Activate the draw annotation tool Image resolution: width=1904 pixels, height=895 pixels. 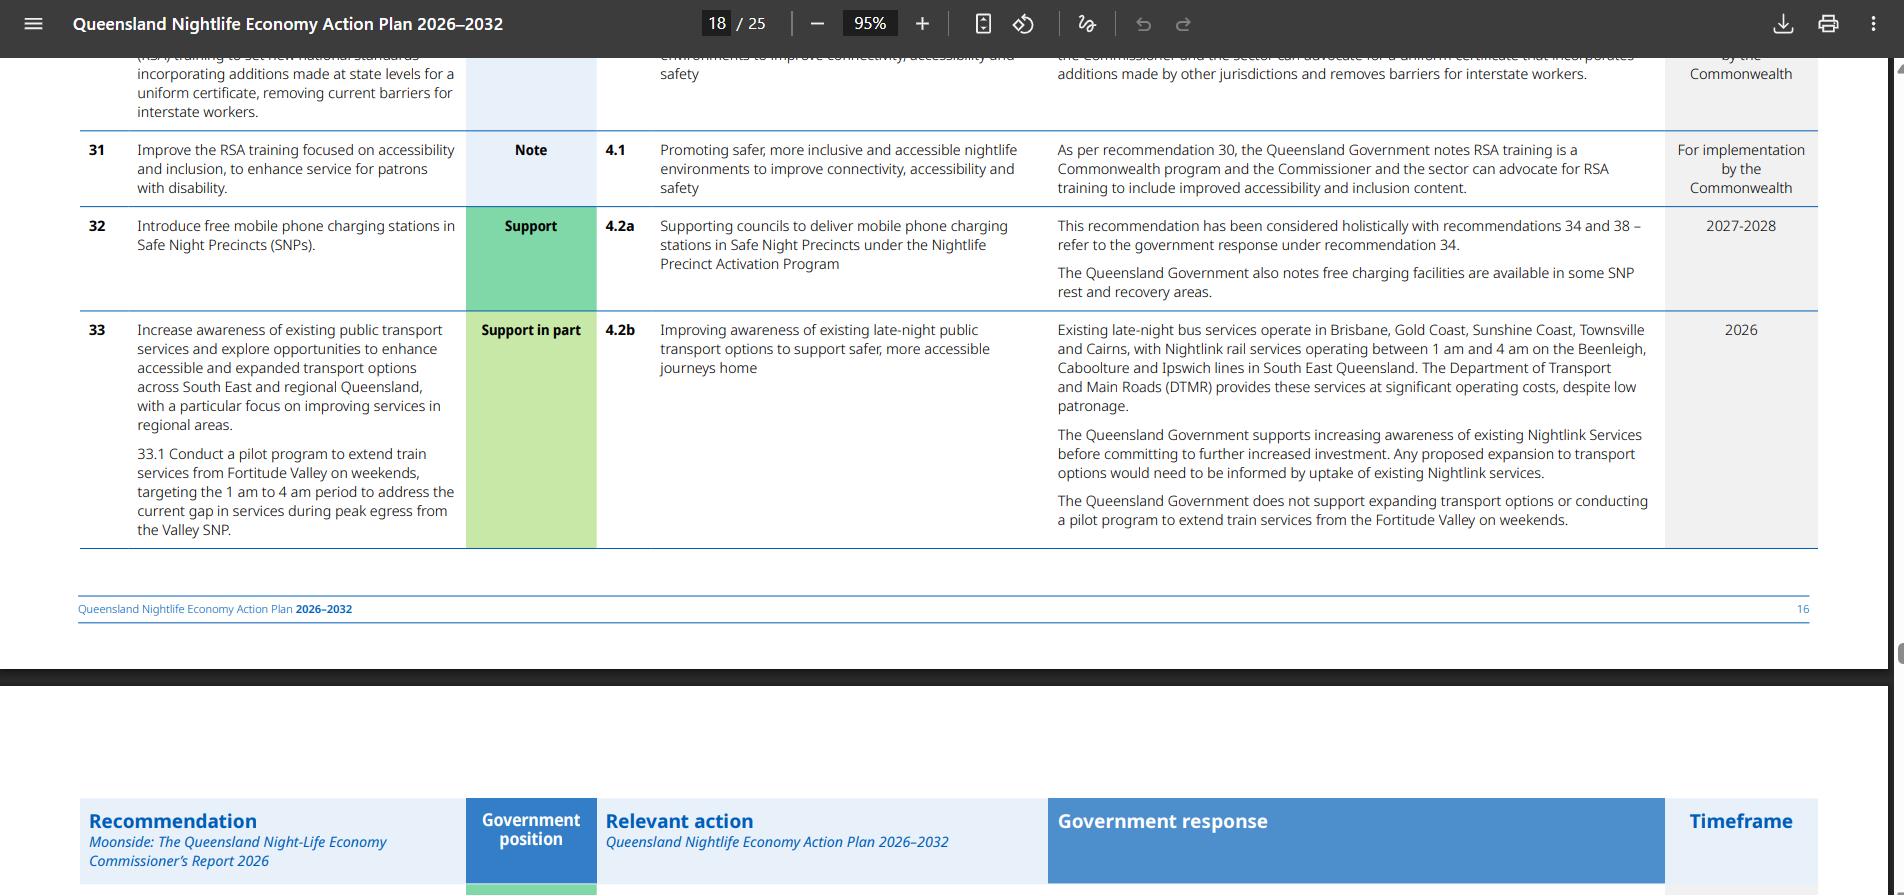point(1087,24)
